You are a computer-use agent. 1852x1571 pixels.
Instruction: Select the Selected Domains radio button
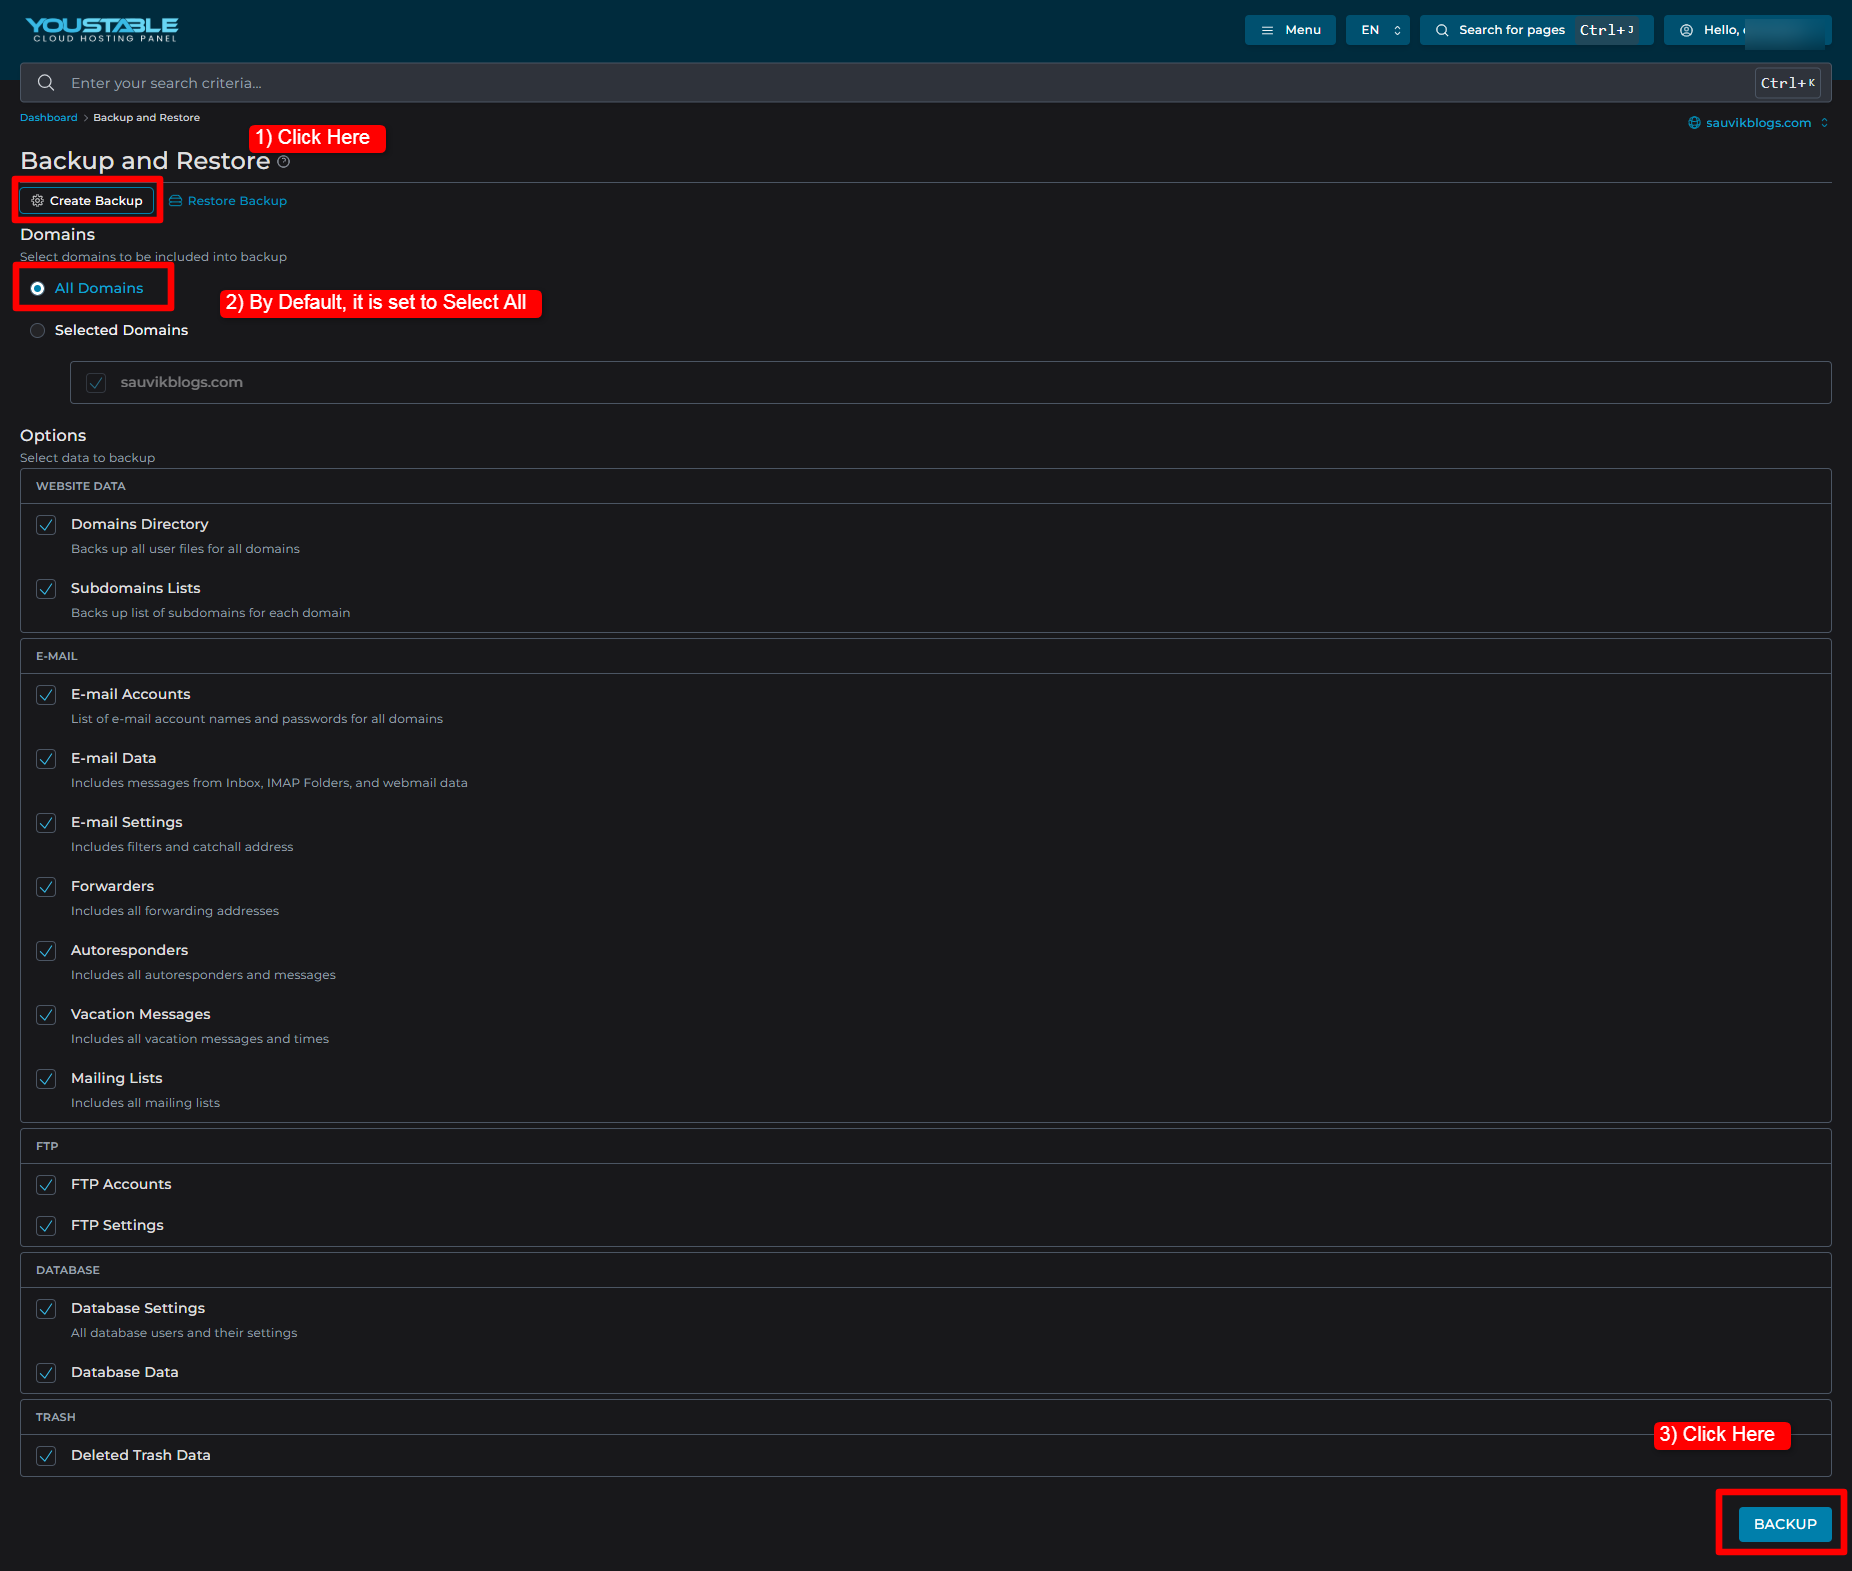[38, 330]
